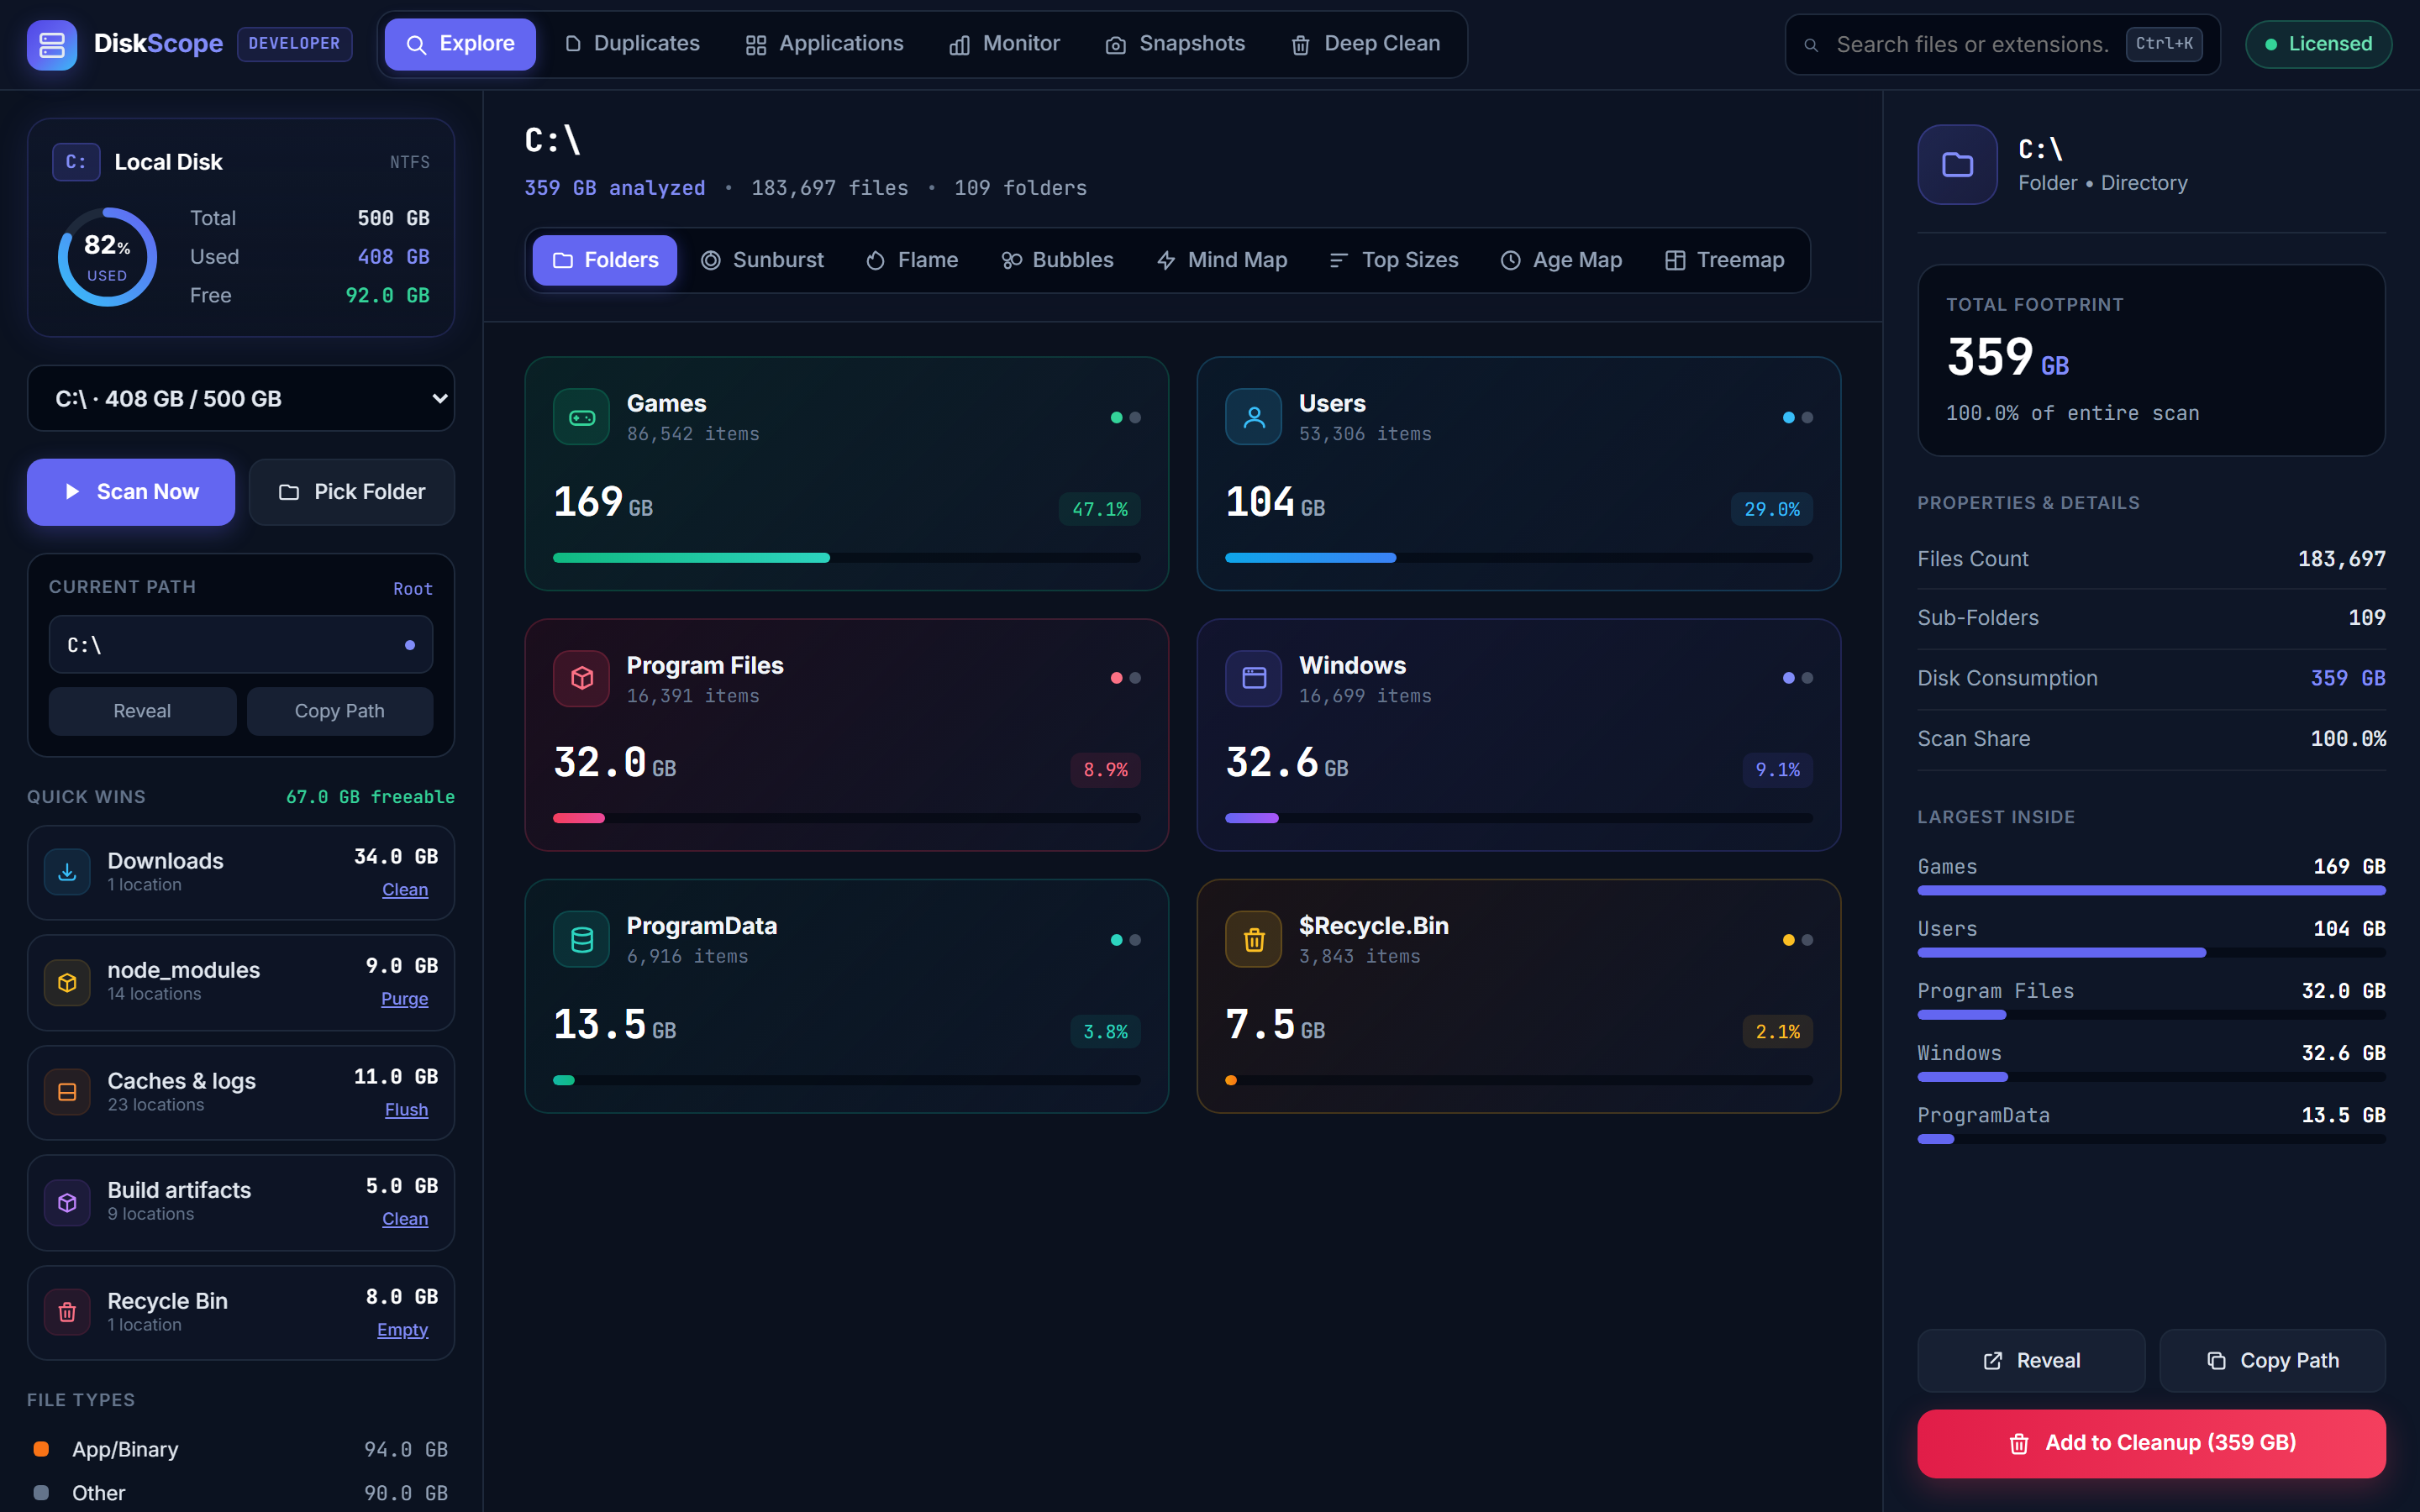Viewport: 2420px width, 1512px height.
Task: Click the Downloads quick win icon
Action: pyautogui.click(x=67, y=872)
